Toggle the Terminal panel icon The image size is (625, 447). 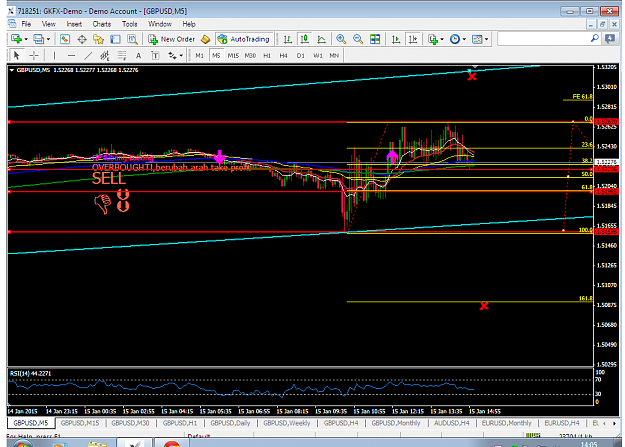coord(115,39)
